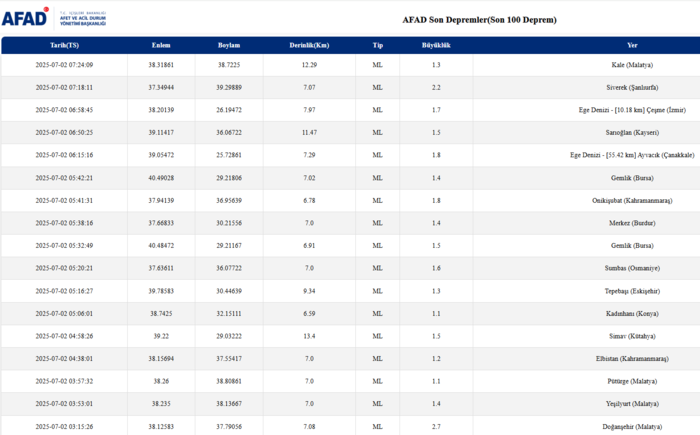
Task: Click longitude value 37.79056
Action: pos(229,427)
